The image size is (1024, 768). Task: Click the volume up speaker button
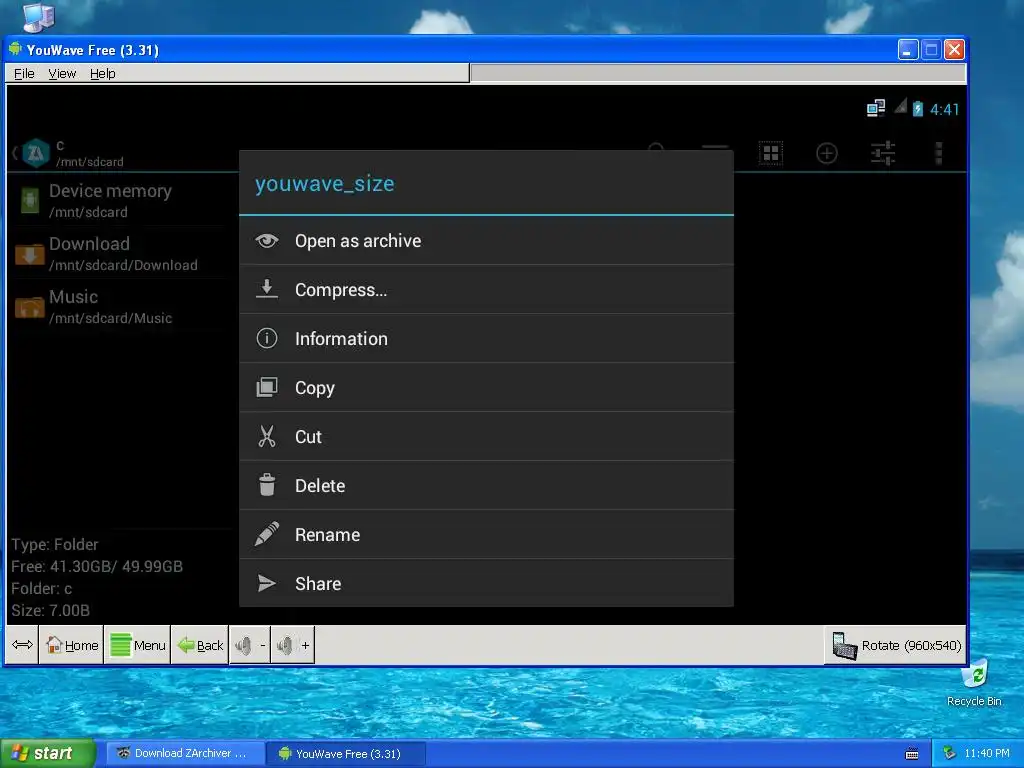tap(293, 645)
